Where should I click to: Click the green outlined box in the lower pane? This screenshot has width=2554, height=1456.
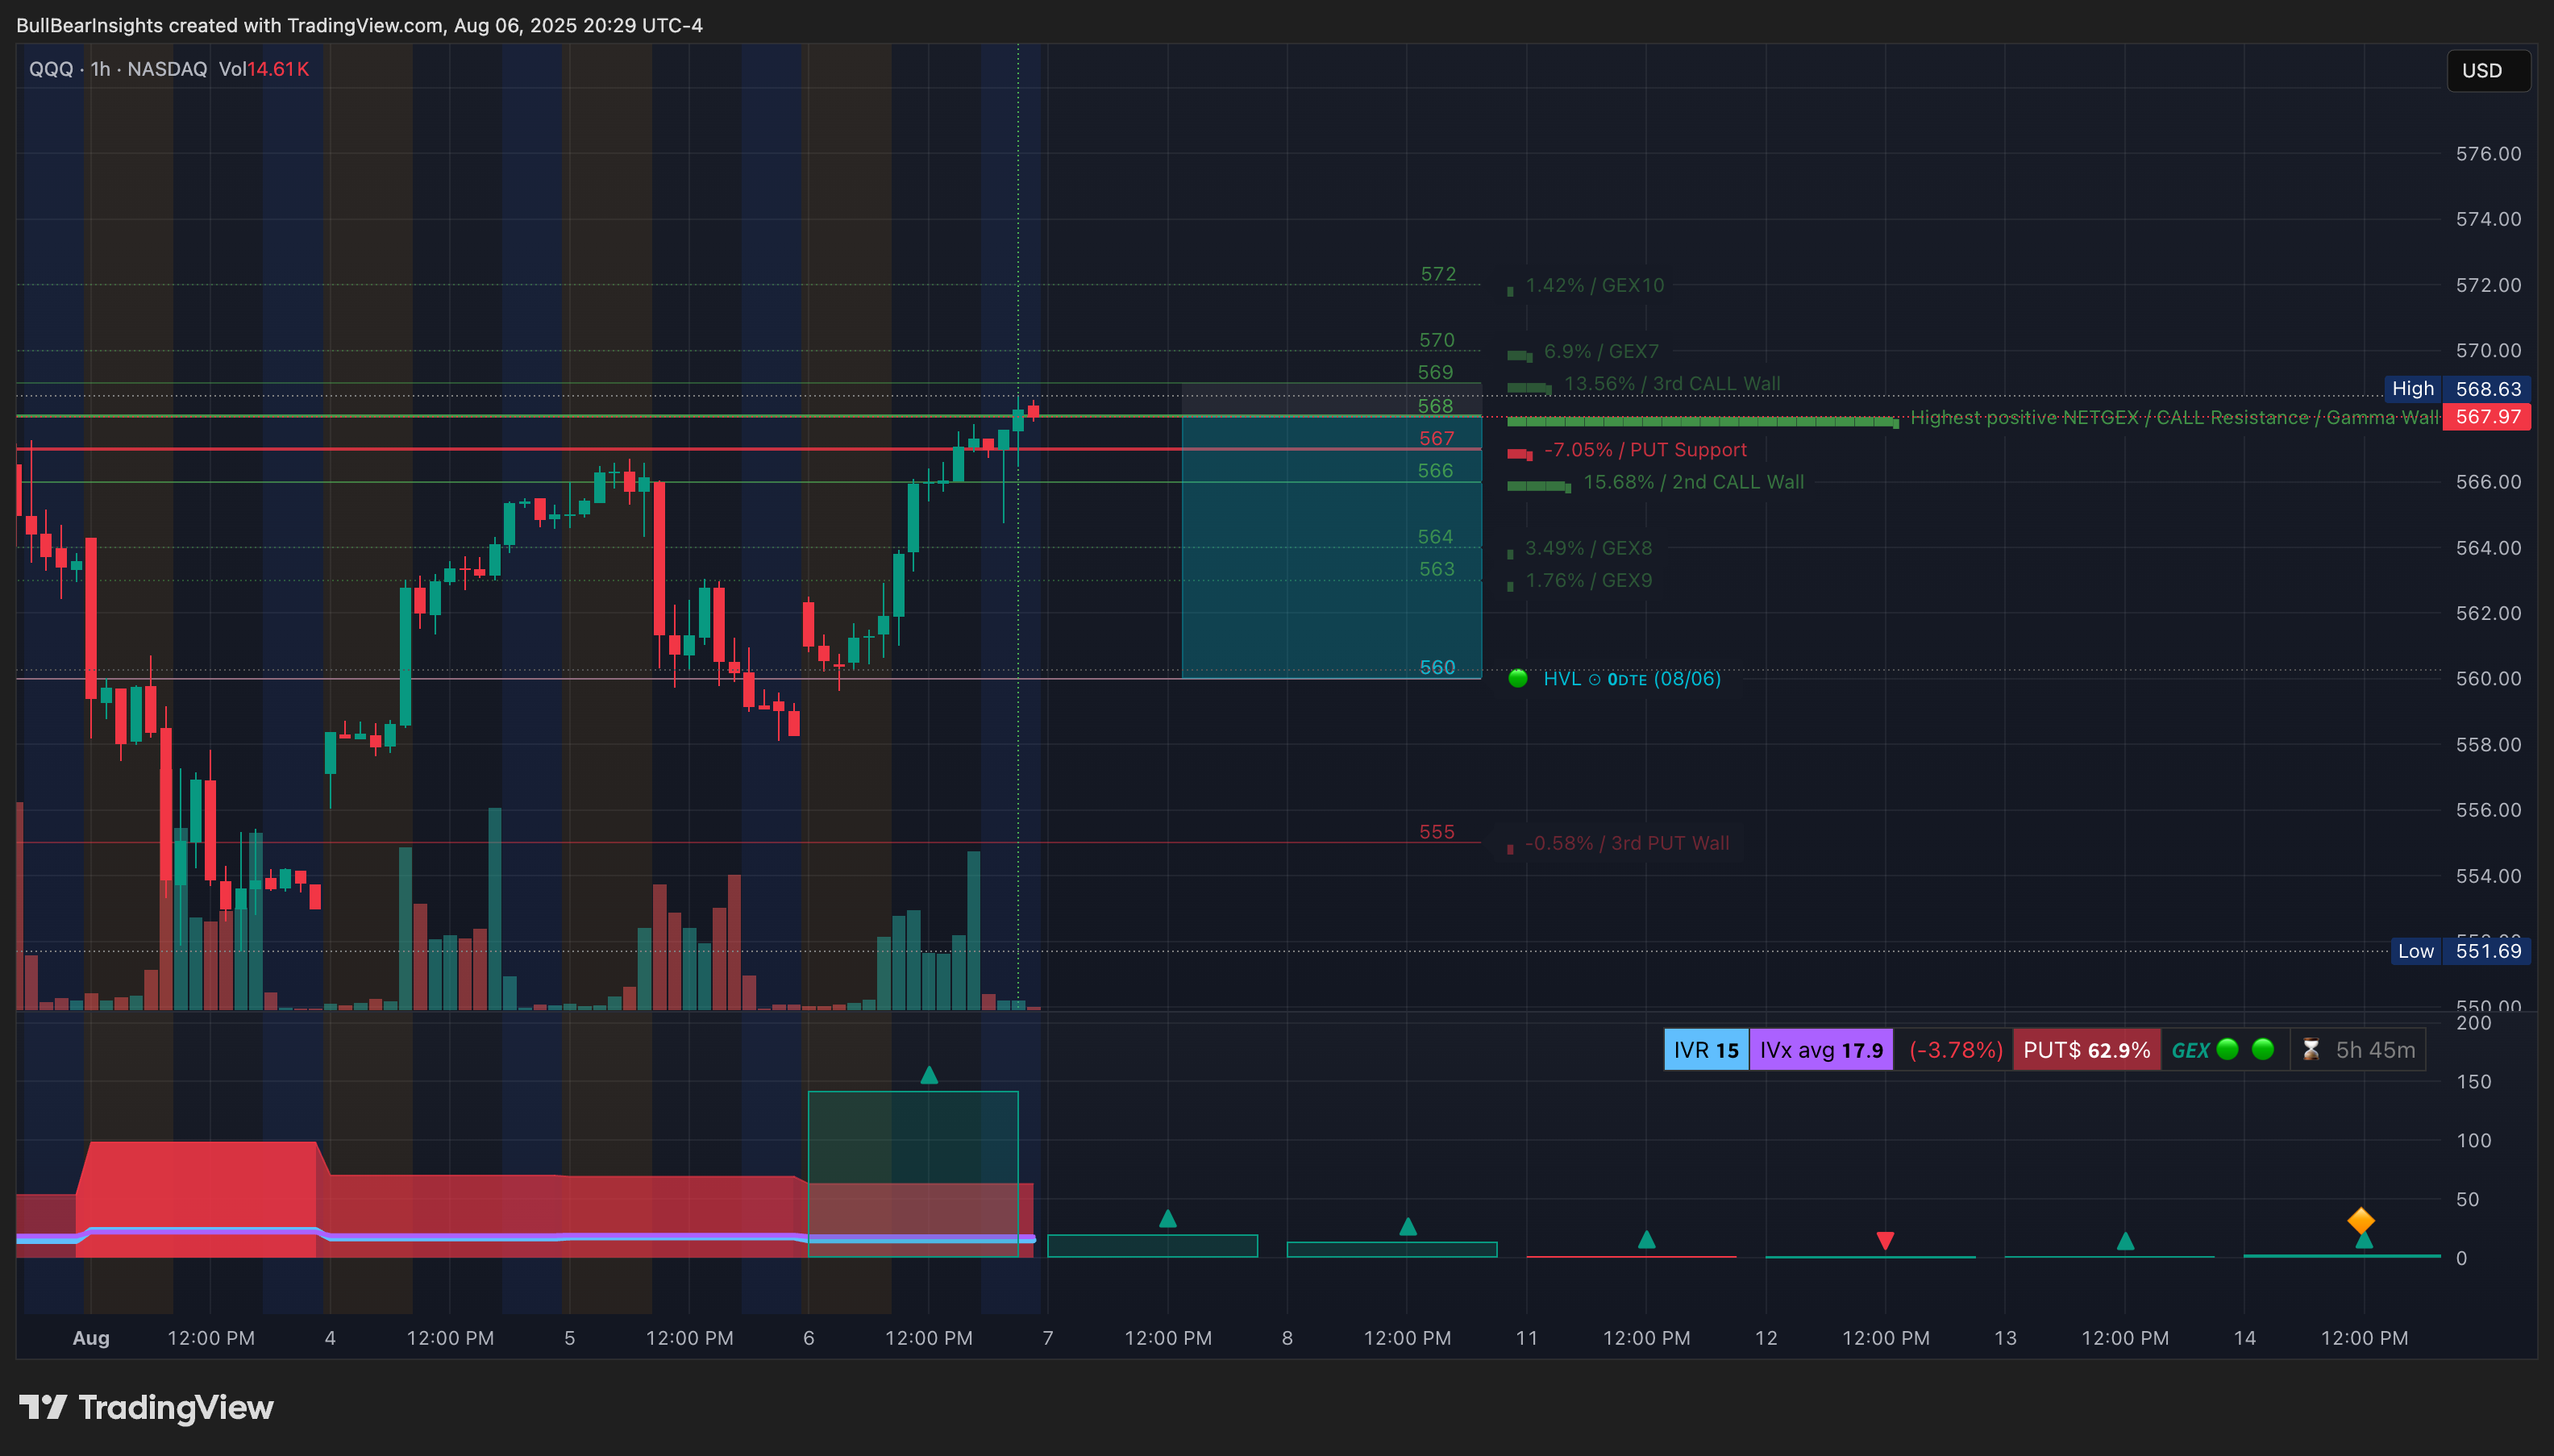[x=913, y=1174]
